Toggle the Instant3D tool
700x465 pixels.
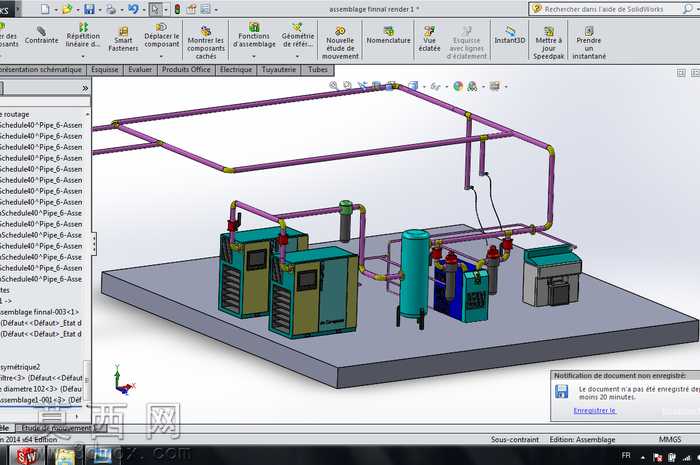tap(510, 36)
